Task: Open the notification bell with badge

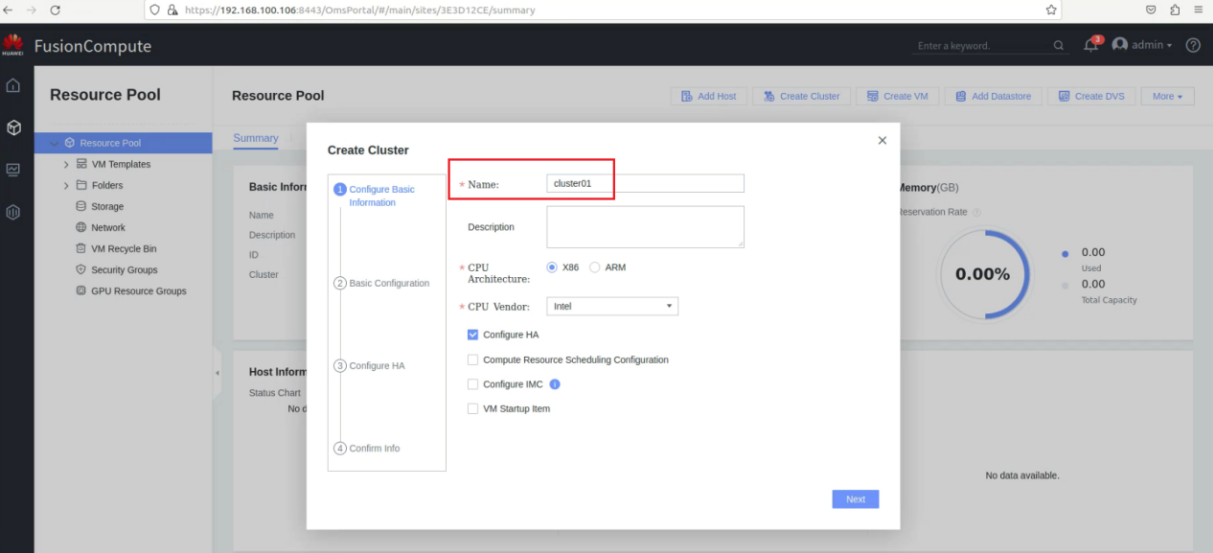Action: (x=1091, y=45)
